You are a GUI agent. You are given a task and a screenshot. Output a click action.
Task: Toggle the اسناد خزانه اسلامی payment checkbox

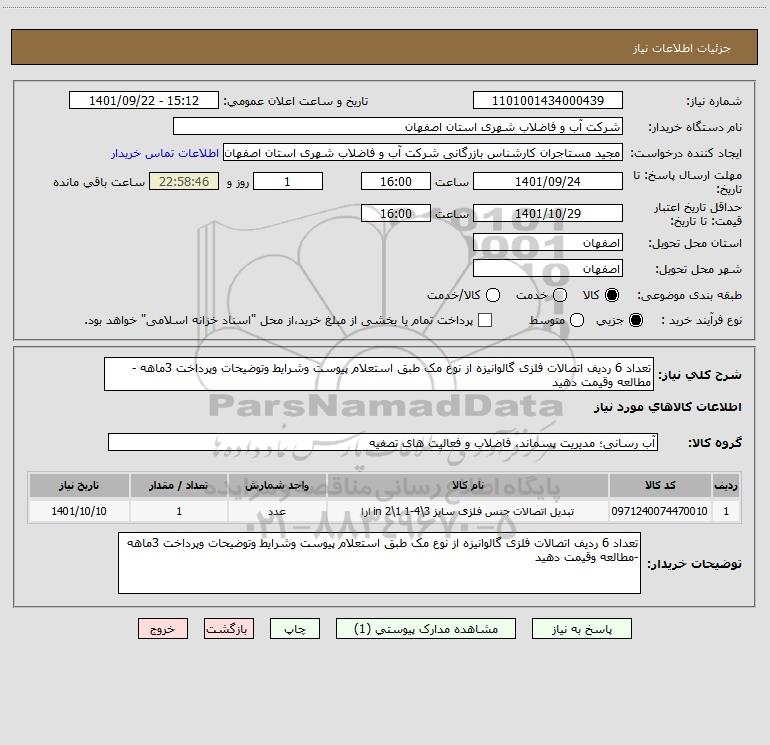point(485,320)
